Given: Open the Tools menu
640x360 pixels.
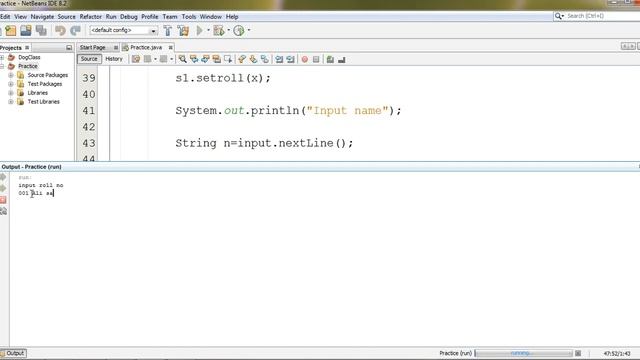Looking at the screenshot, I should click(189, 17).
